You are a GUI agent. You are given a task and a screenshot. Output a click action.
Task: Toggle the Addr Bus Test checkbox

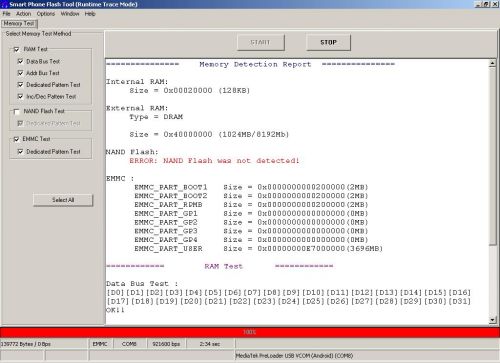(20, 73)
